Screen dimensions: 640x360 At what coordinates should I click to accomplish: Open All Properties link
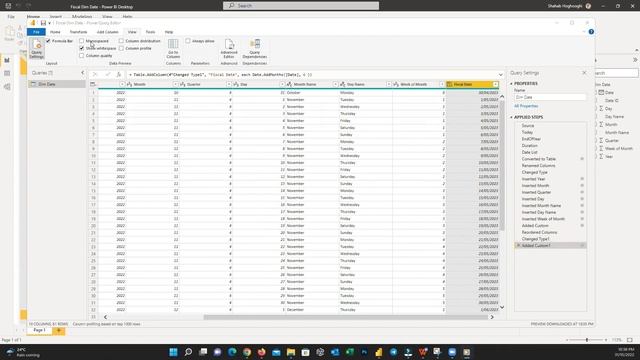tap(526, 106)
